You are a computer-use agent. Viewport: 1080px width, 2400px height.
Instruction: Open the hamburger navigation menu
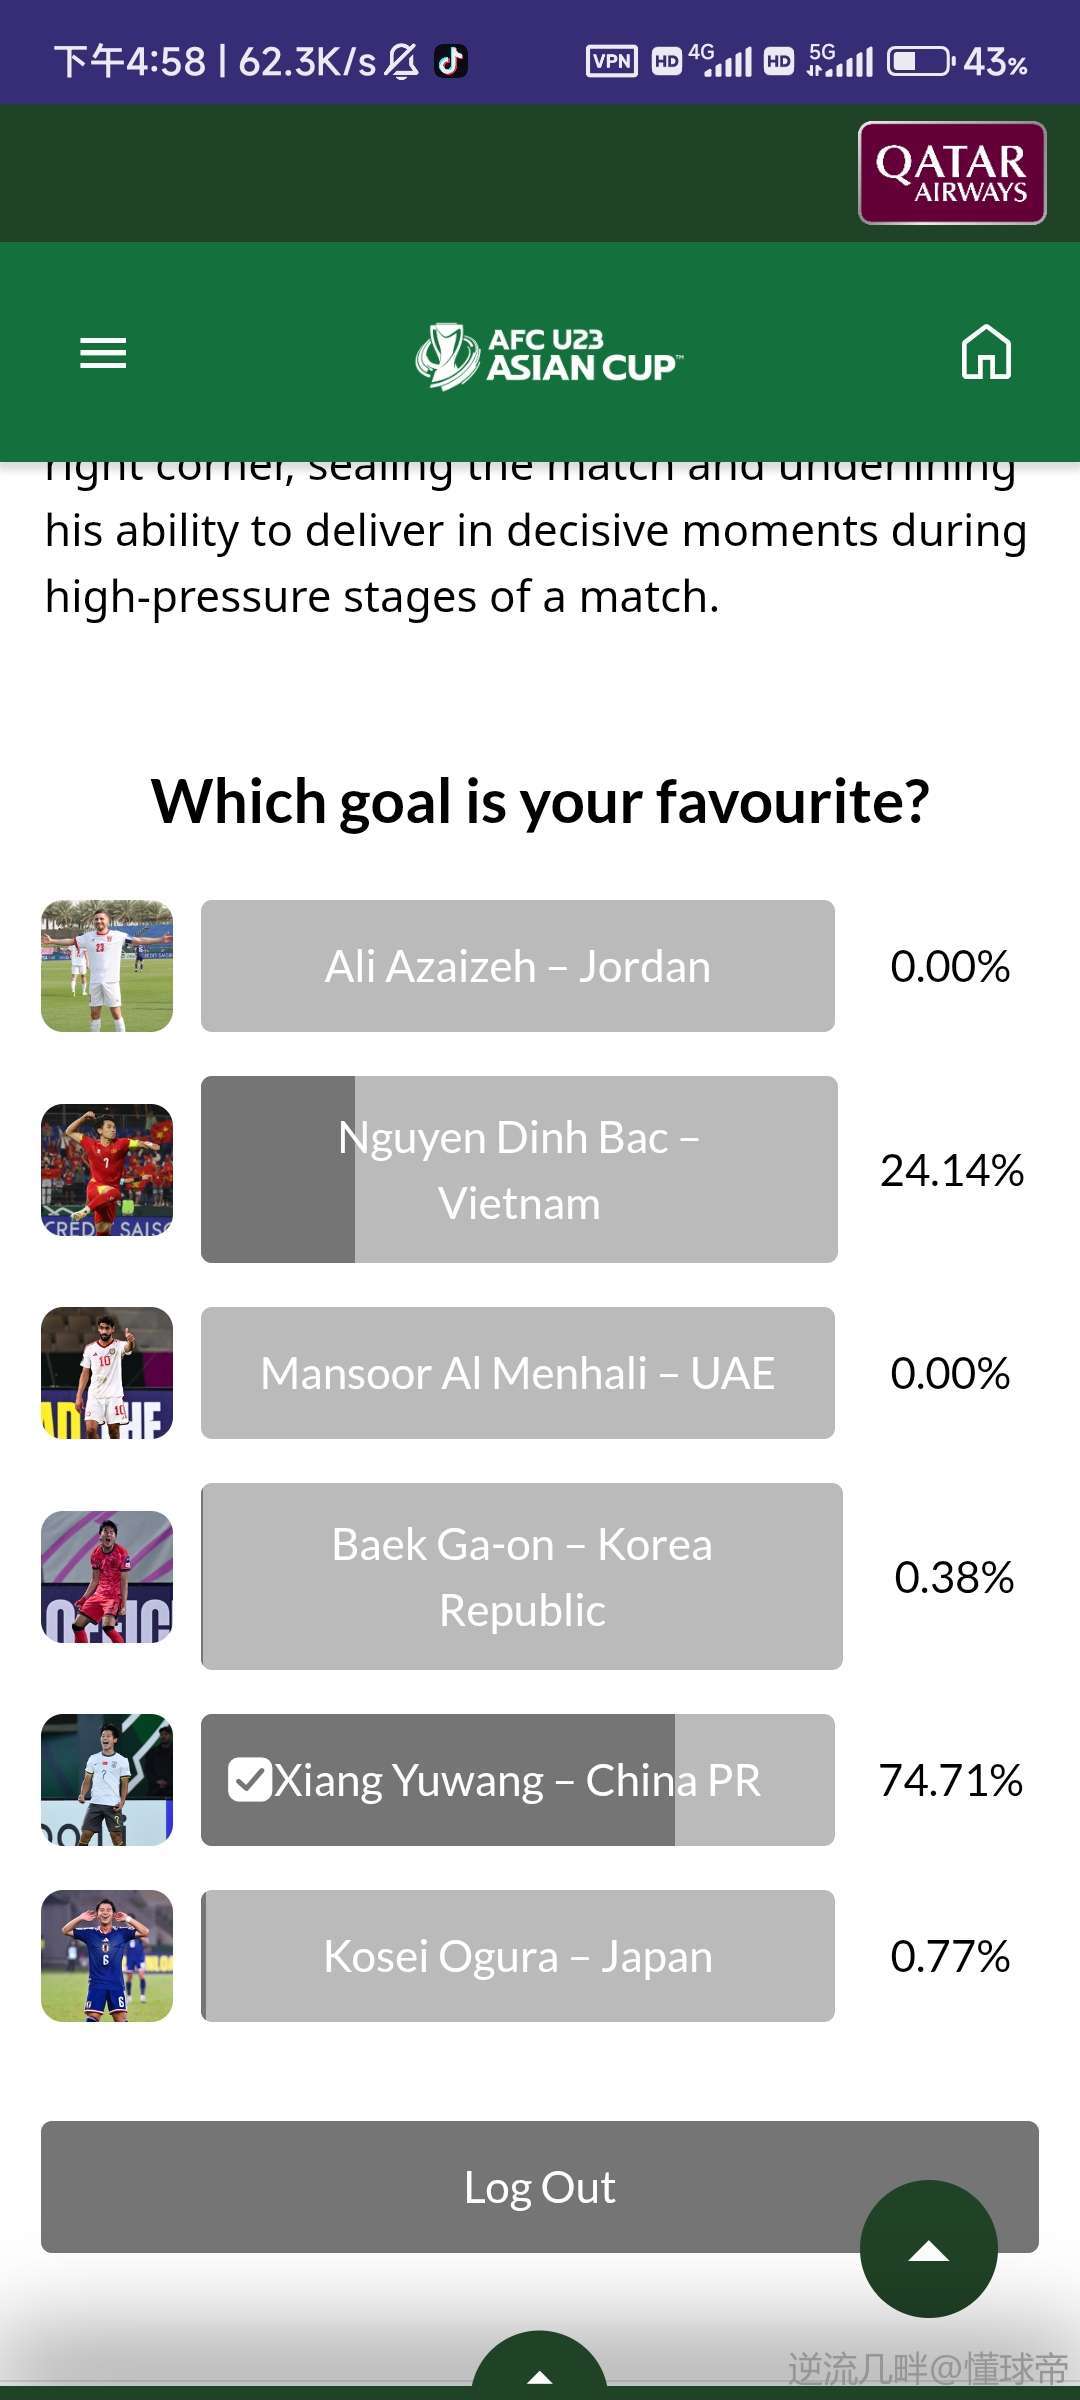pos(103,353)
